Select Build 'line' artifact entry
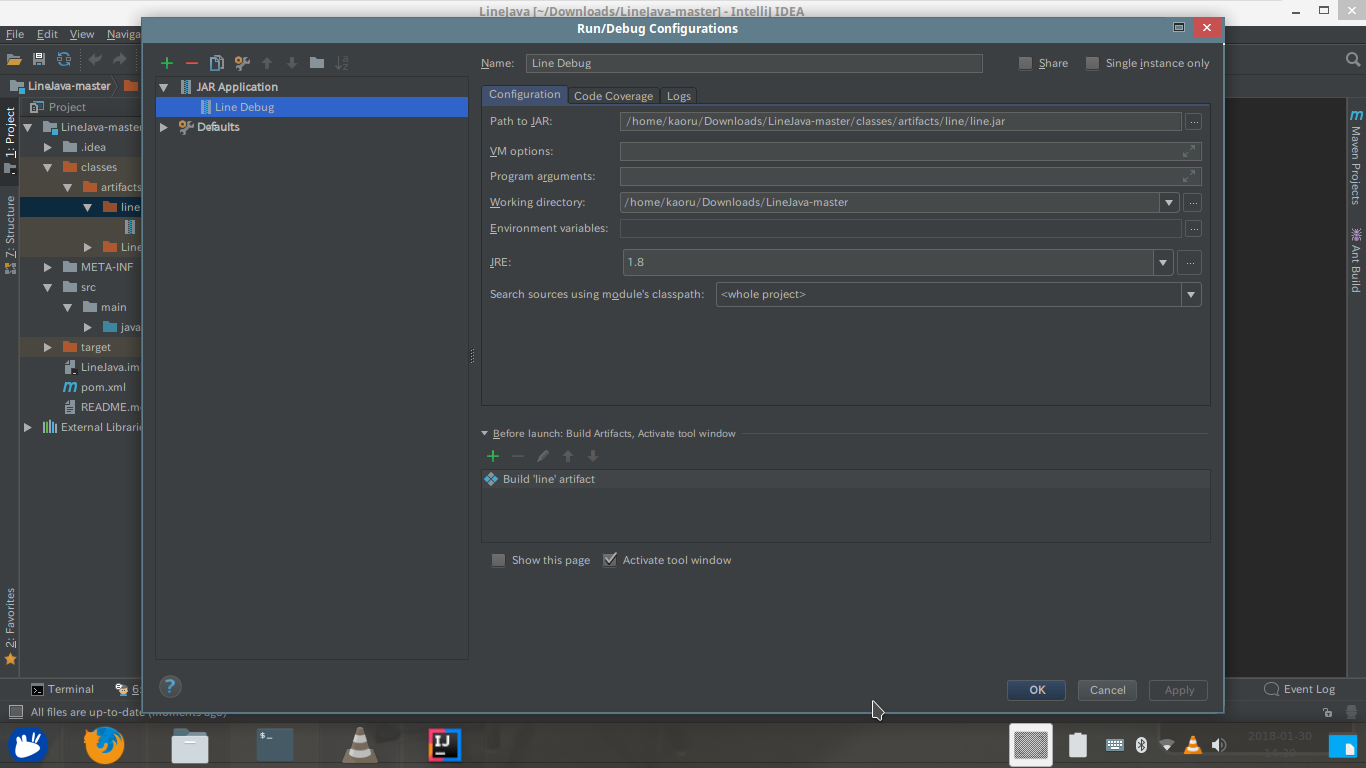1366x768 pixels. 845,479
